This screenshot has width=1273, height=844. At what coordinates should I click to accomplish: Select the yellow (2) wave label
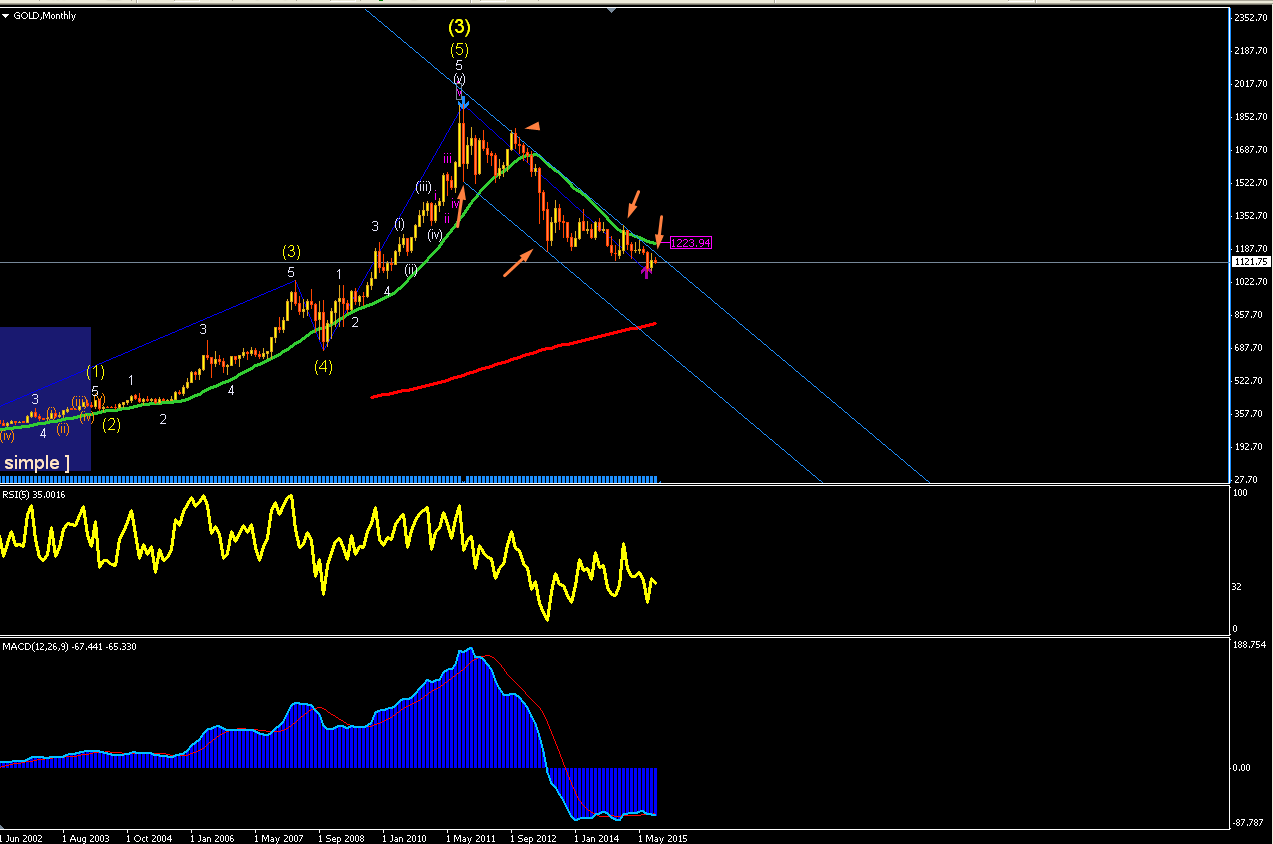point(111,424)
